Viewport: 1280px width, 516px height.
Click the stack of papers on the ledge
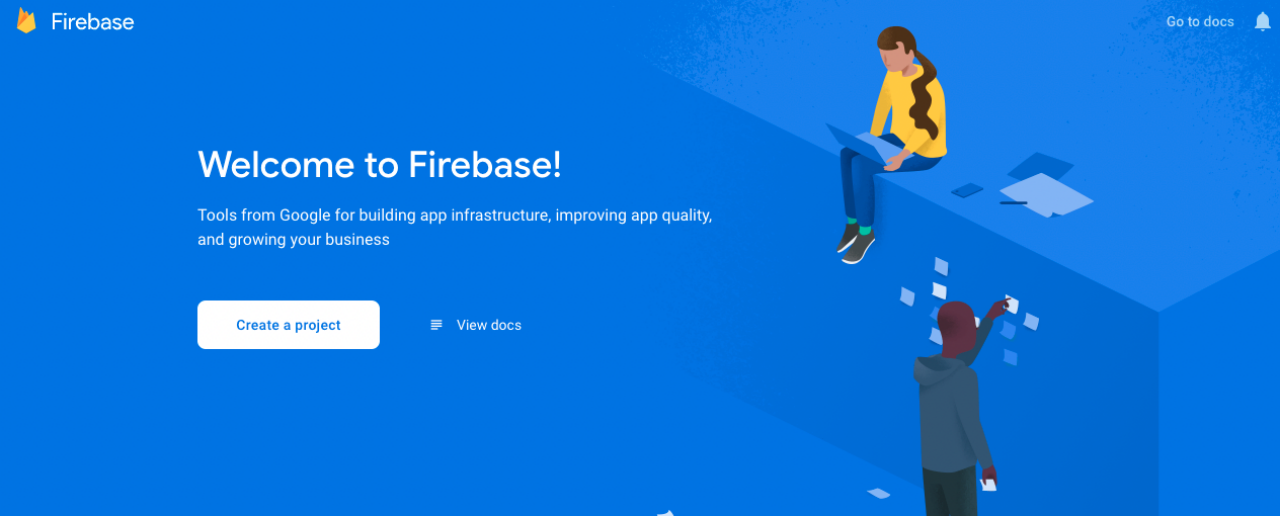[x=1045, y=195]
